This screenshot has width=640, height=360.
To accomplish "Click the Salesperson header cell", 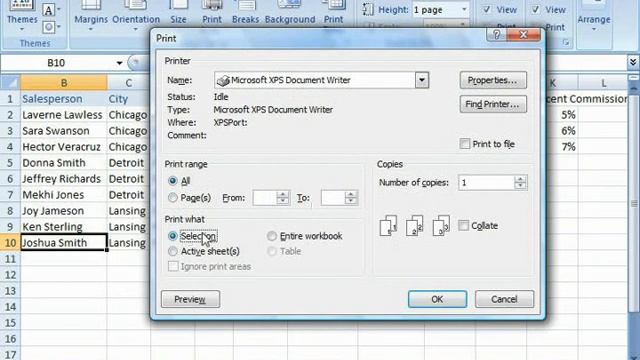I will tap(64, 99).
